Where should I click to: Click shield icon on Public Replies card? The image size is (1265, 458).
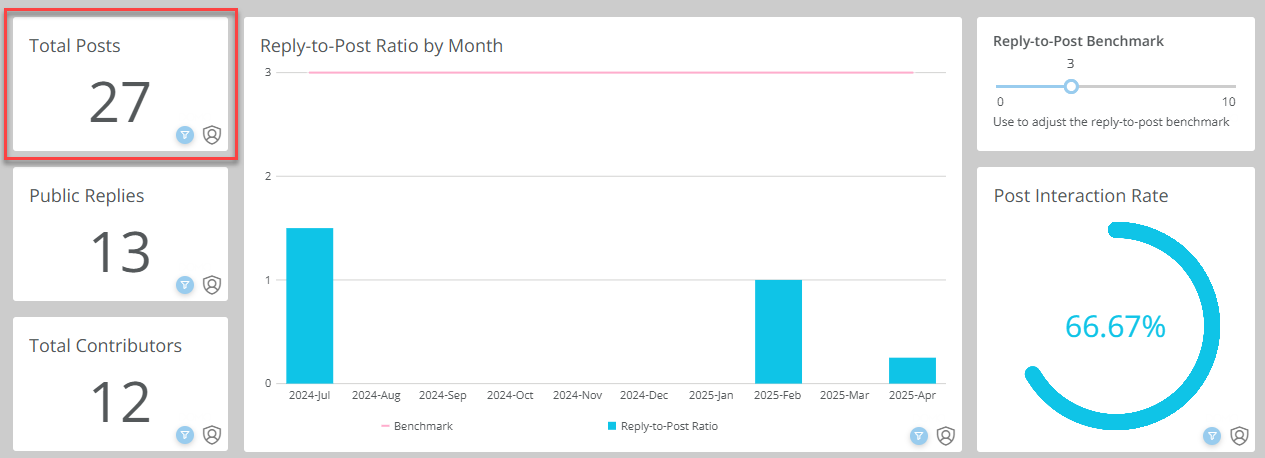pyautogui.click(x=211, y=285)
